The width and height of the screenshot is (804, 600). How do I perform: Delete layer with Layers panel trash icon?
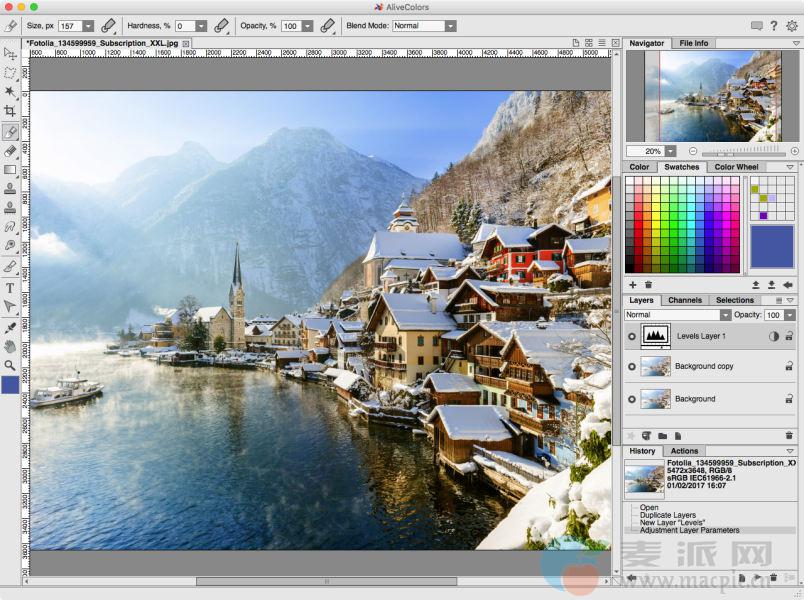tap(789, 435)
